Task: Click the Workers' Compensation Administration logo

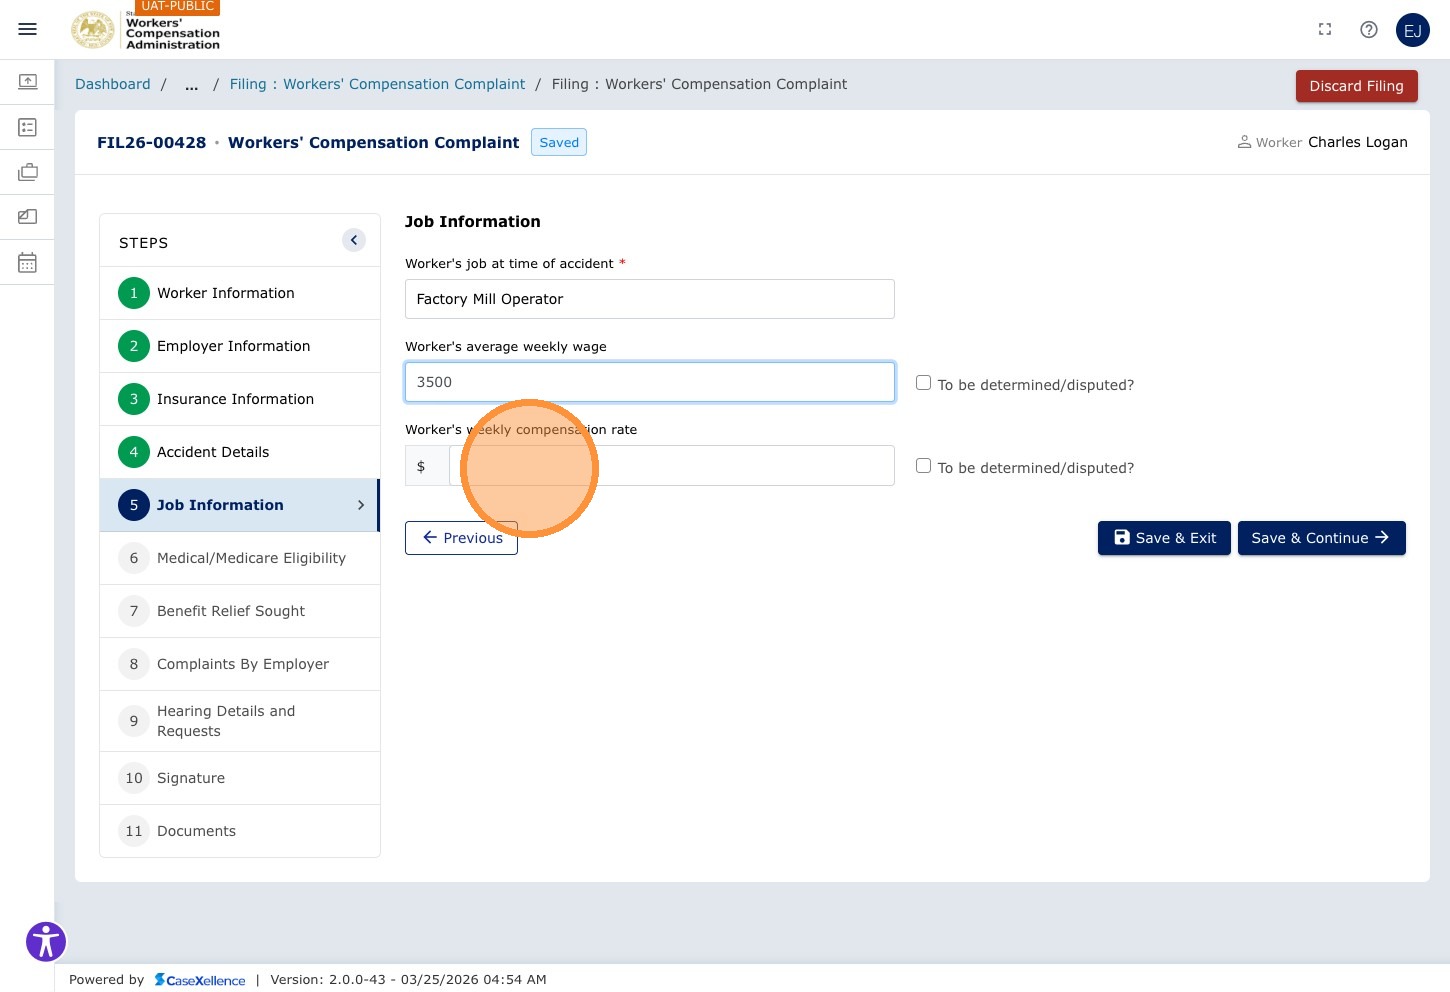Action: tap(145, 30)
